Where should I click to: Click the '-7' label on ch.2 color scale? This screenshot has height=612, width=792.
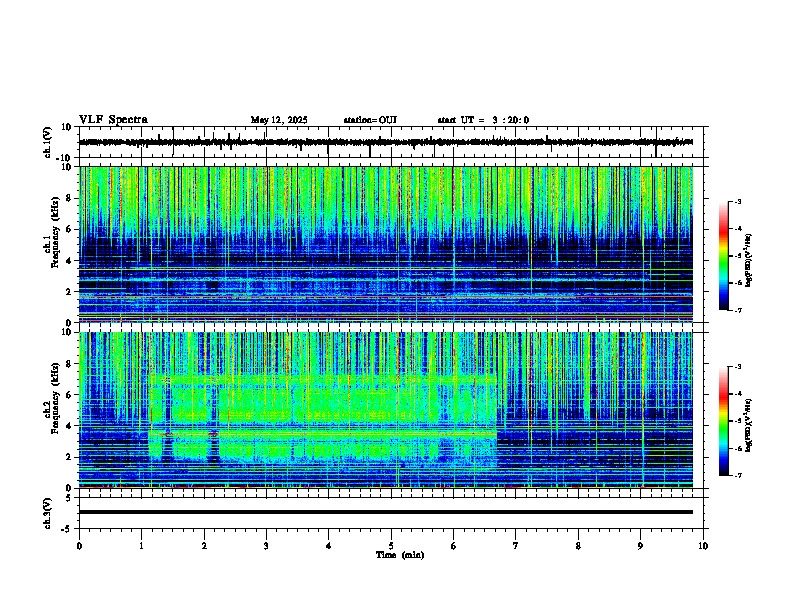point(738,475)
